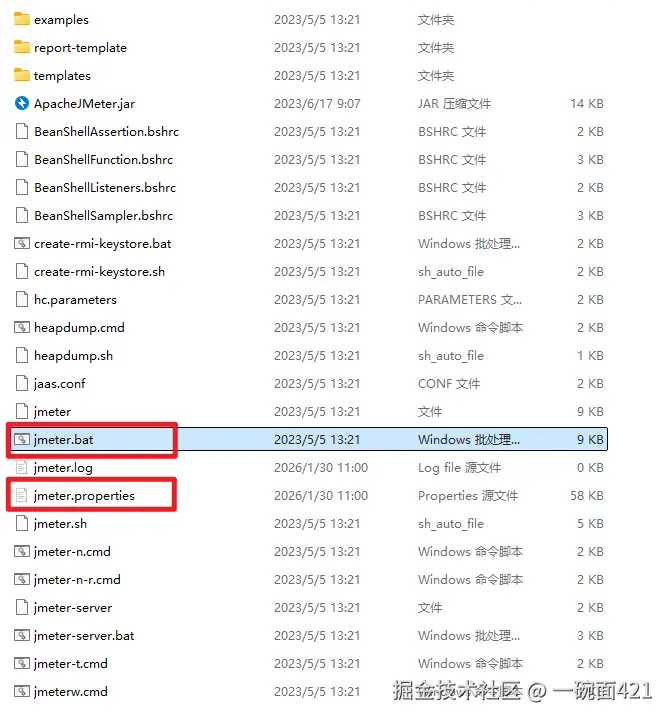Click the ApacheJMeter.jar file icon
Viewport: 672px width, 722px height.
click(22, 103)
